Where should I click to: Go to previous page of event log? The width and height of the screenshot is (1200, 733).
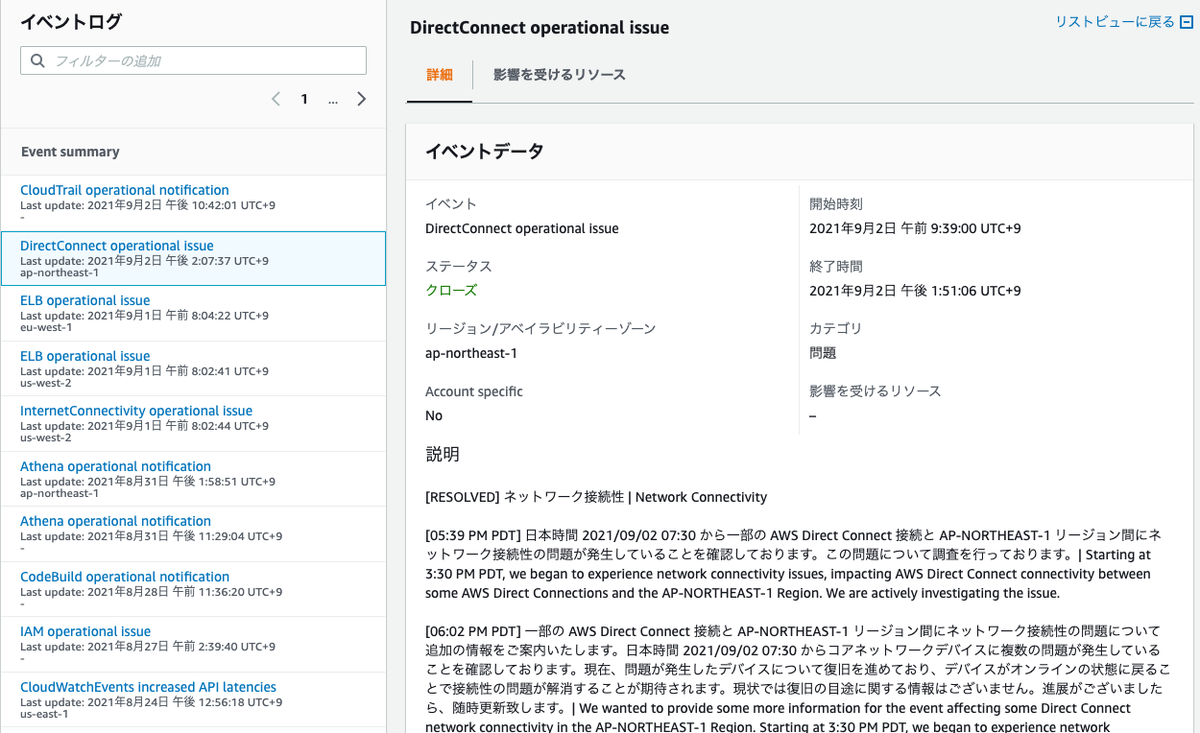coord(276,99)
